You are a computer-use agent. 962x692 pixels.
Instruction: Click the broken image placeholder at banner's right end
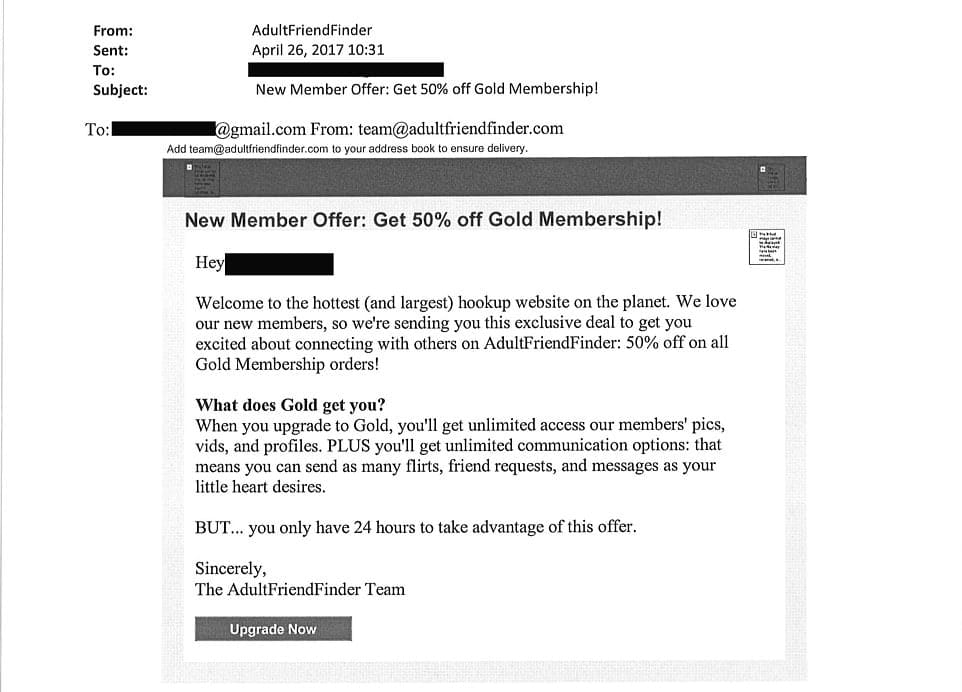point(771,177)
